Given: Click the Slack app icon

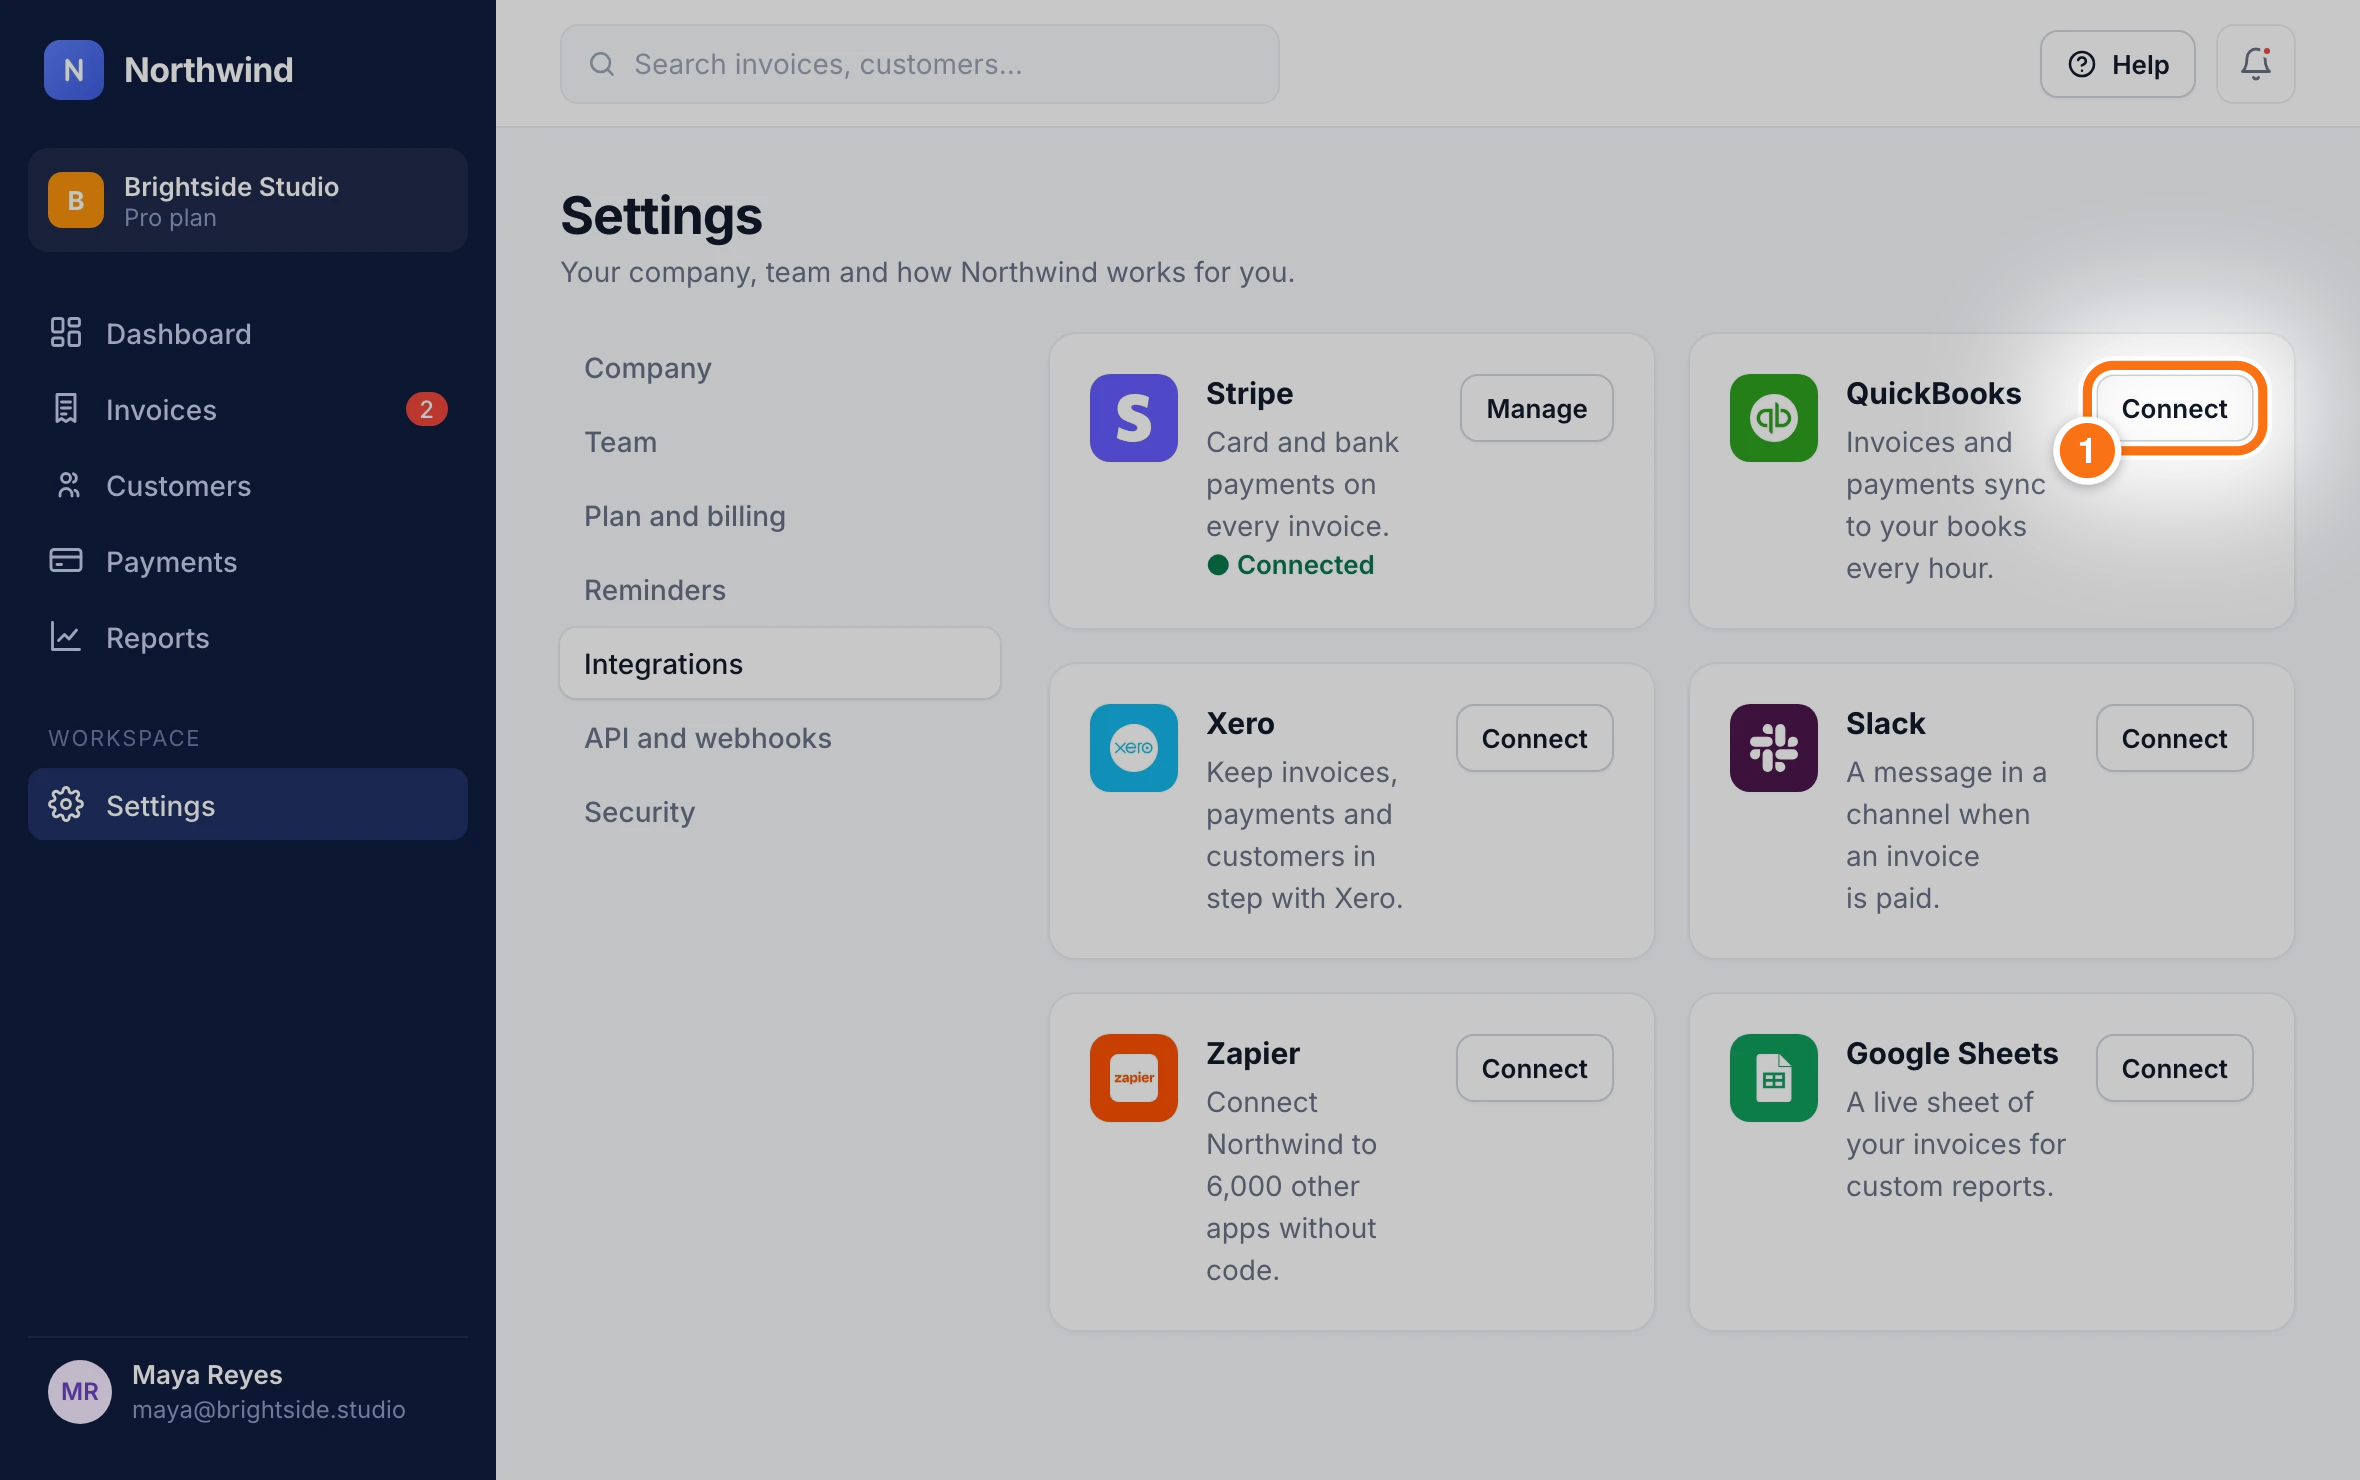Looking at the screenshot, I should pyautogui.click(x=1773, y=748).
